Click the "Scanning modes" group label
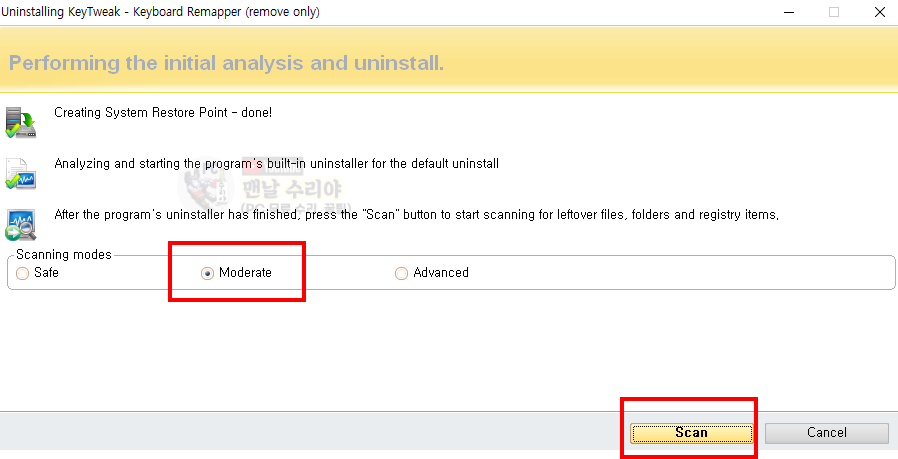The width and height of the screenshot is (898, 459). pos(64,254)
